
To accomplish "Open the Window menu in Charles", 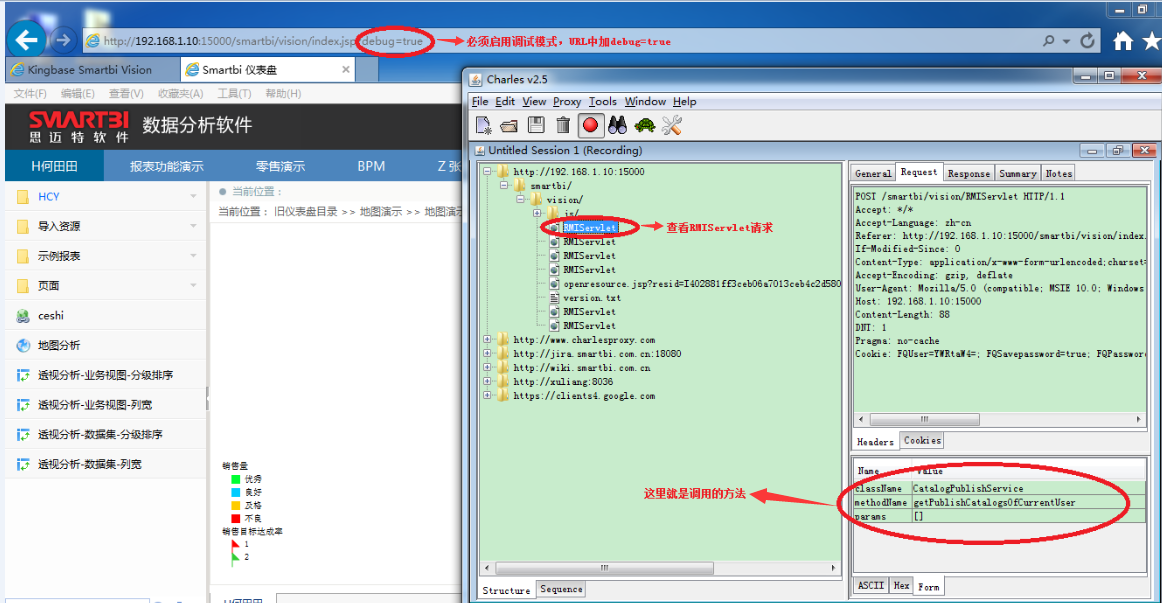I will pos(645,101).
